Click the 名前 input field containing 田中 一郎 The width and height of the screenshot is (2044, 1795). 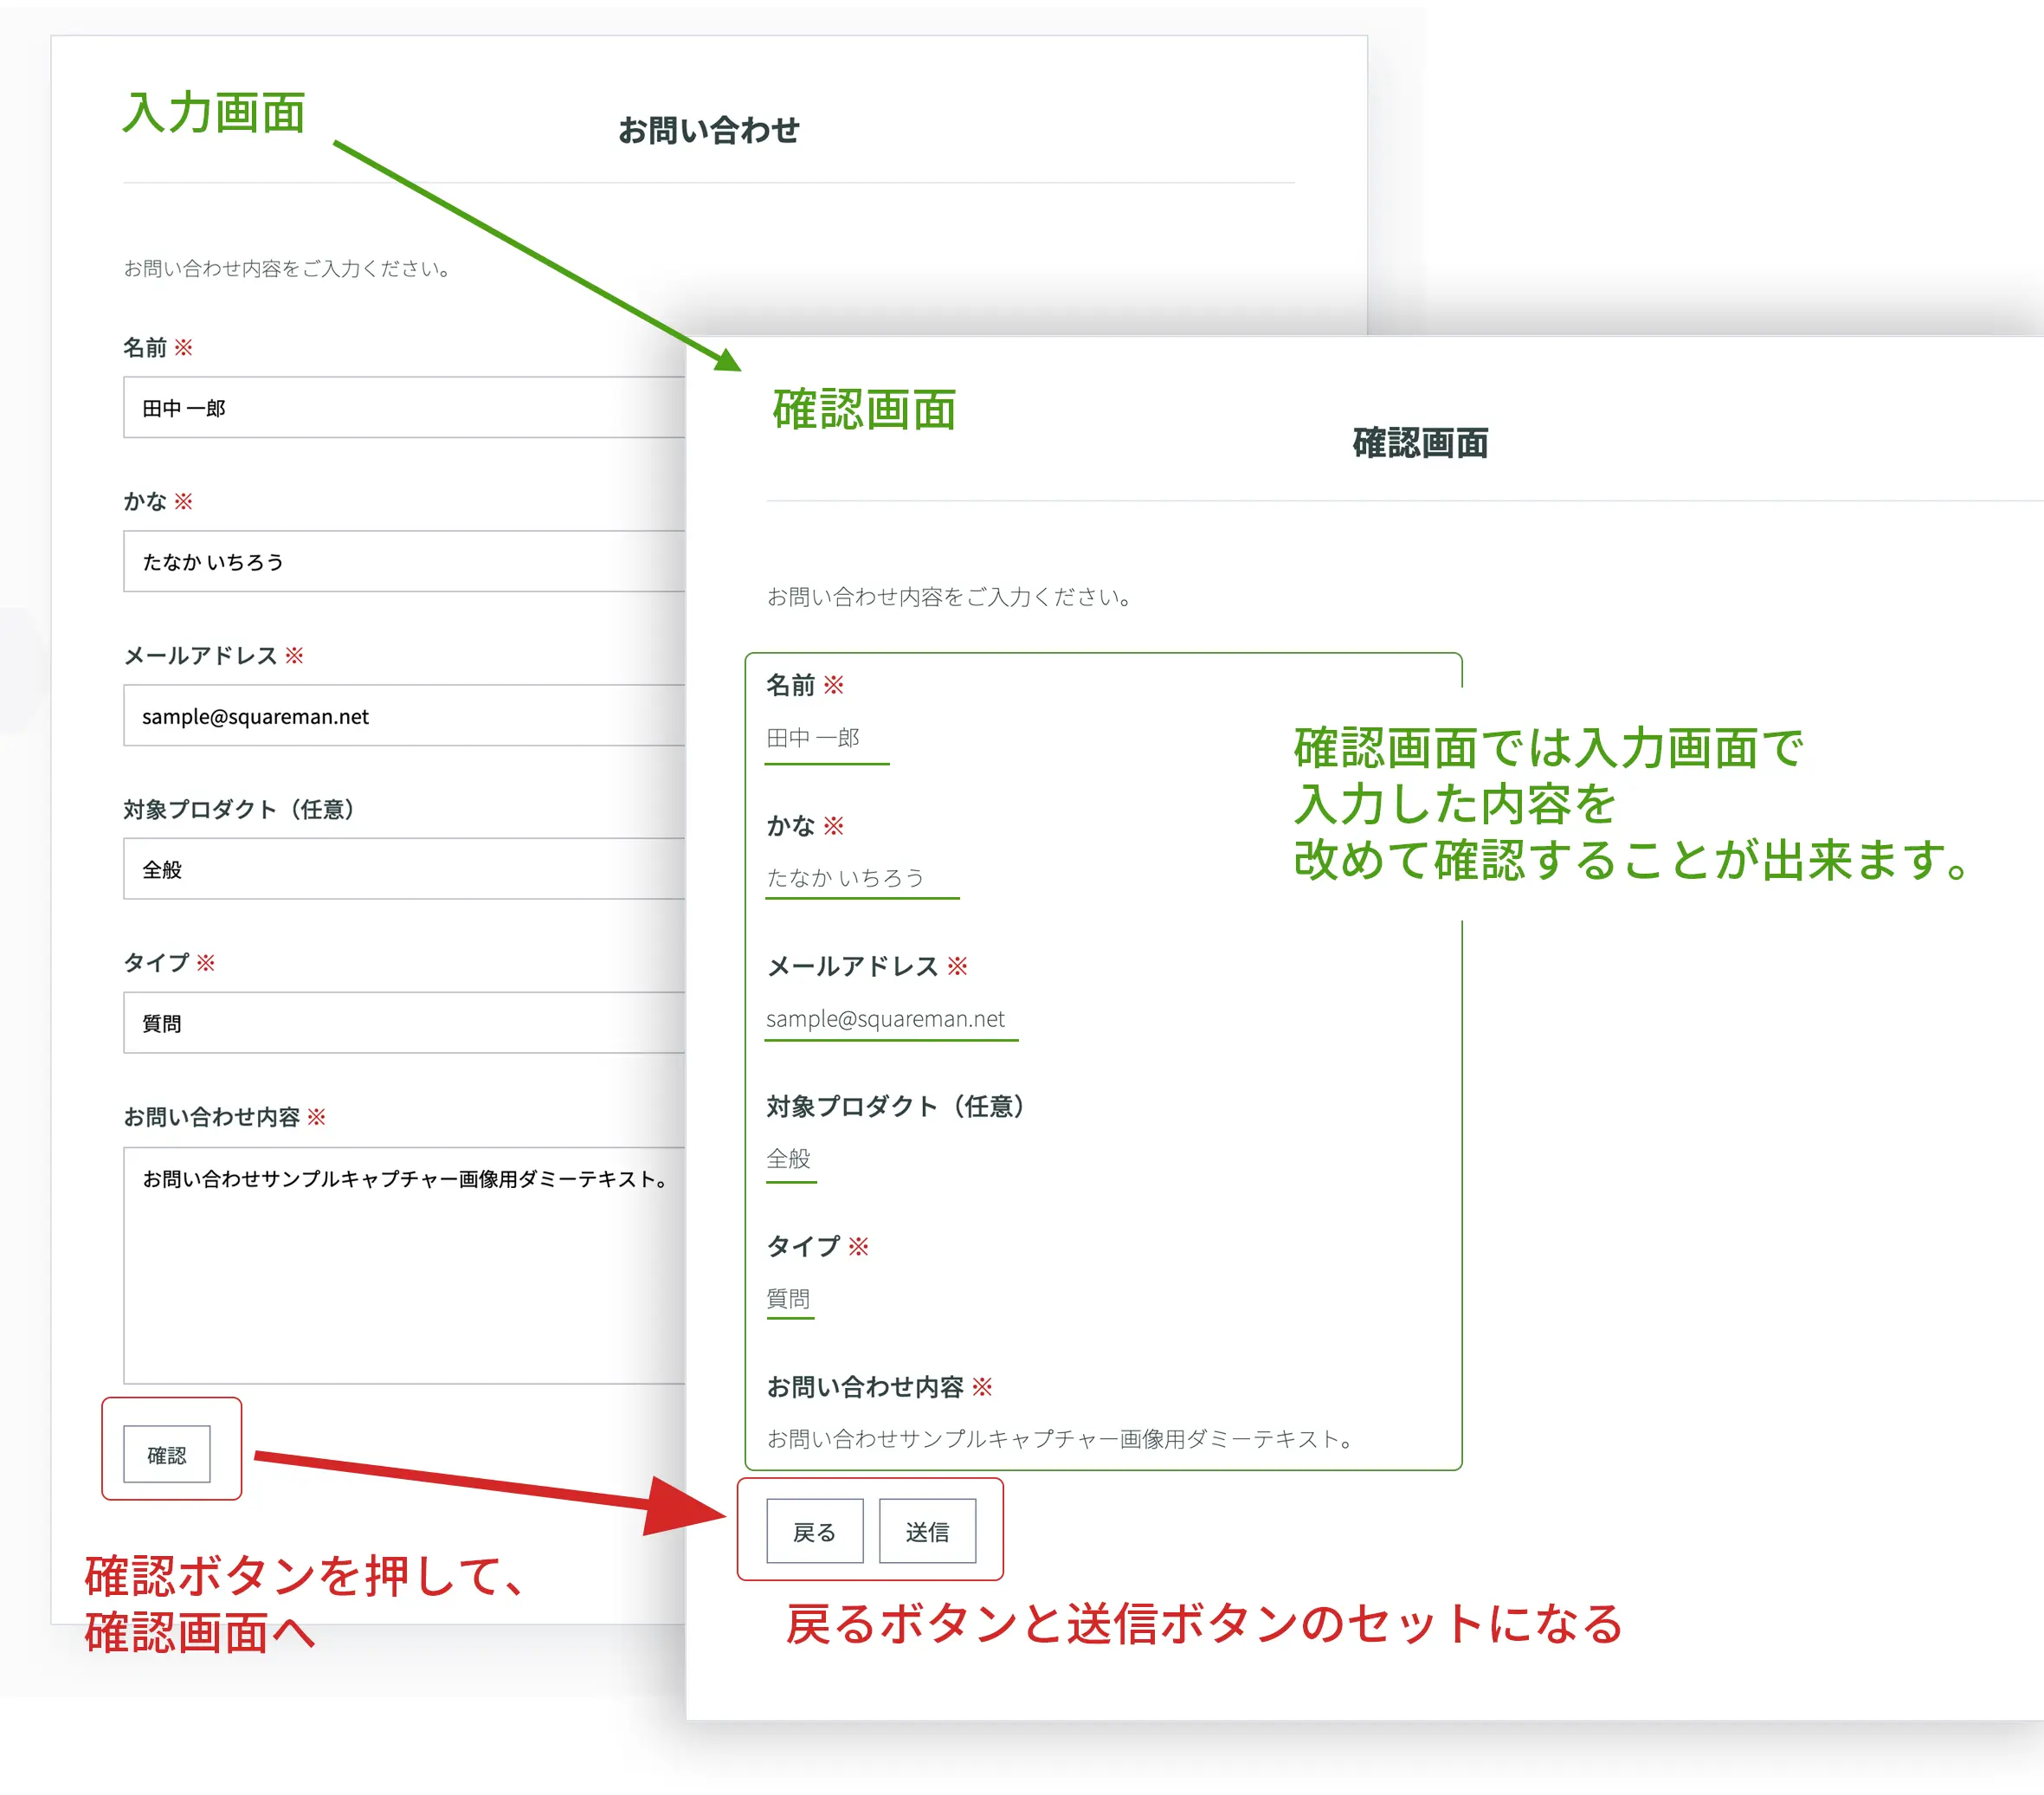point(404,407)
